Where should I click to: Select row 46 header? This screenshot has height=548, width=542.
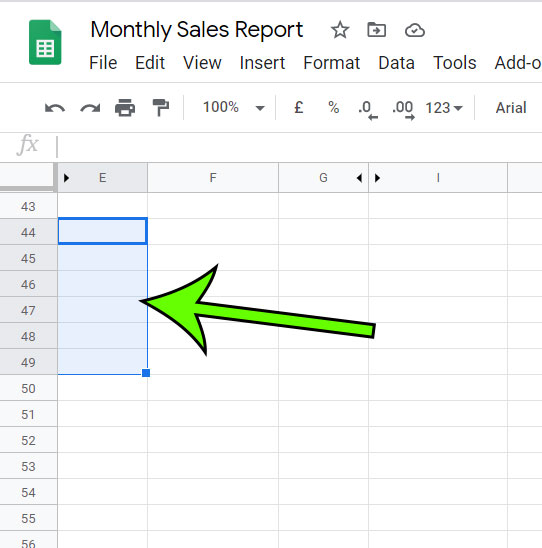(28, 284)
